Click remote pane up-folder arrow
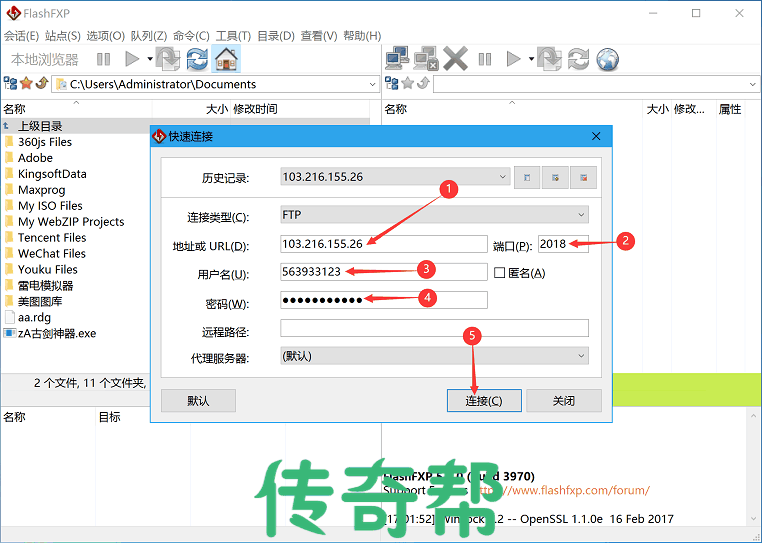This screenshot has height=543, width=762. click(x=423, y=84)
